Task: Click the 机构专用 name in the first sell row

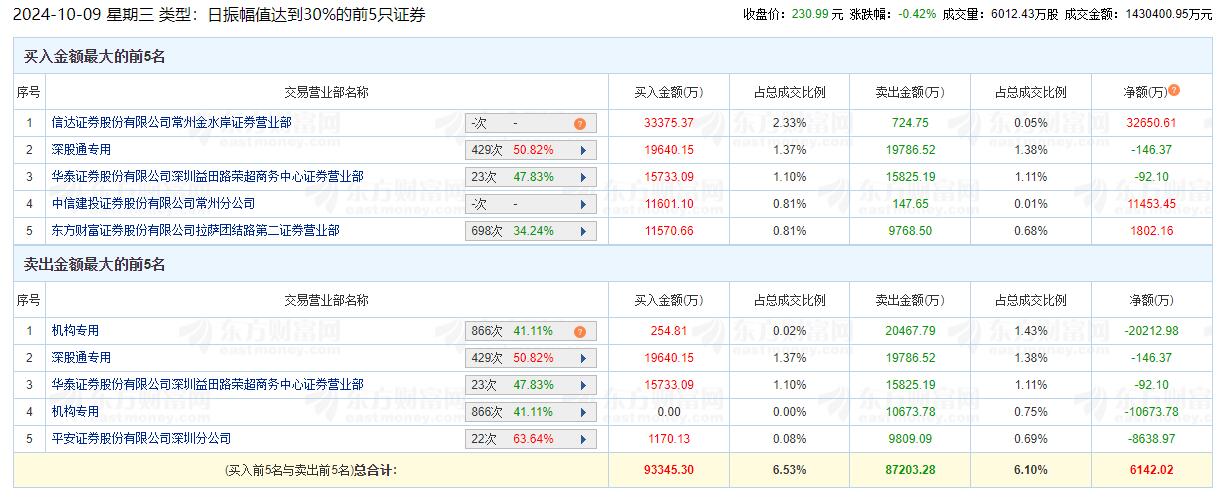Action: 75,331
